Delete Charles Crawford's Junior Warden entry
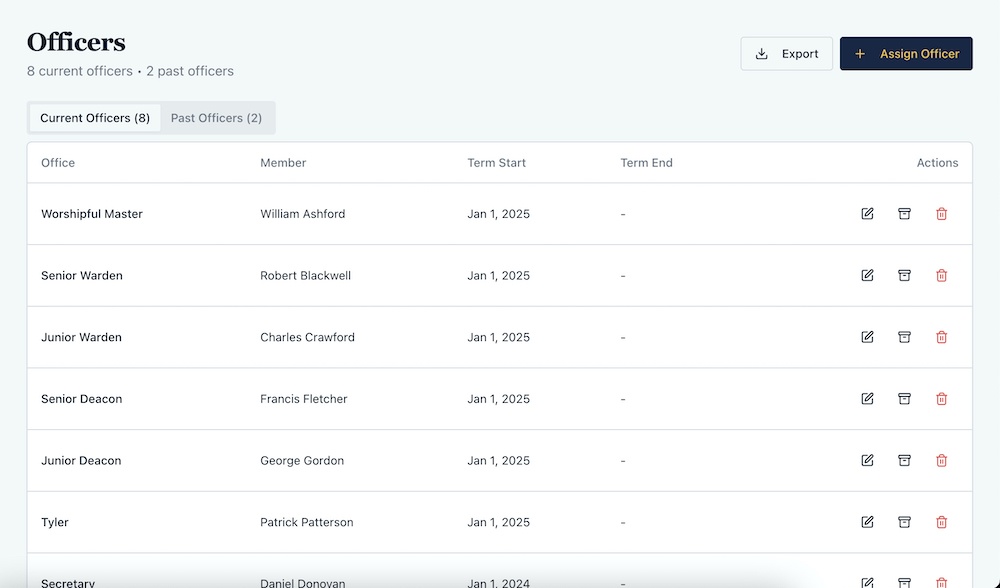 941,338
